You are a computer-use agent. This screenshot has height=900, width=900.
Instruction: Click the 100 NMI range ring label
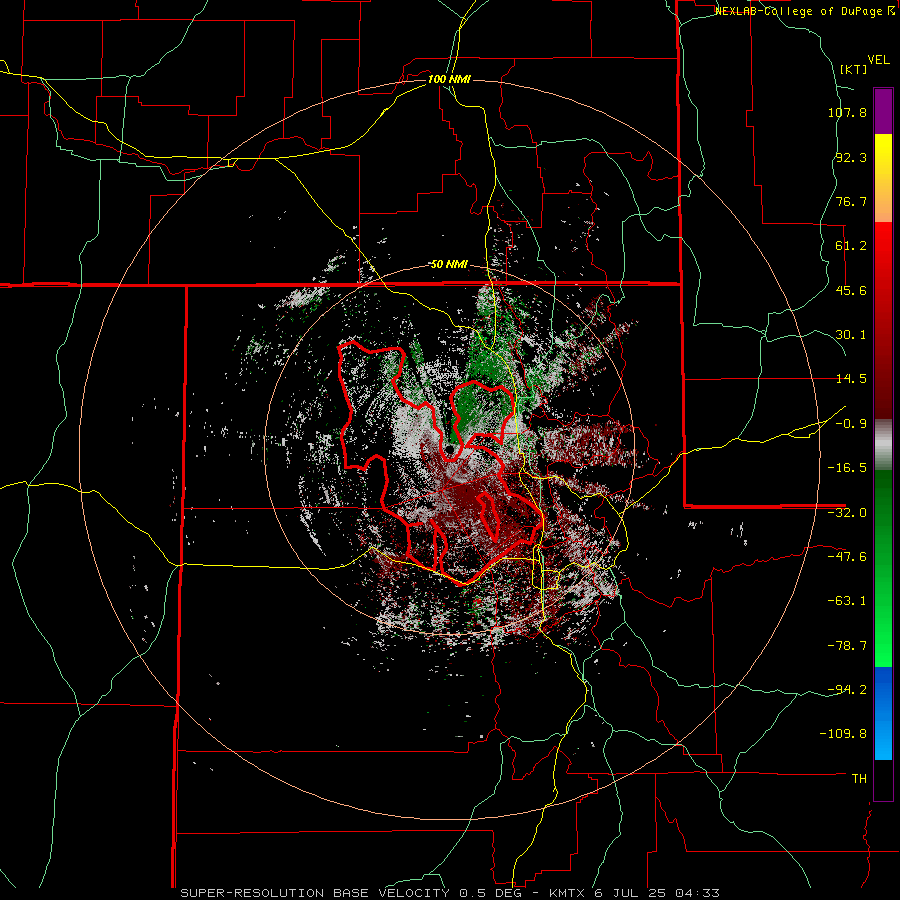[449, 79]
